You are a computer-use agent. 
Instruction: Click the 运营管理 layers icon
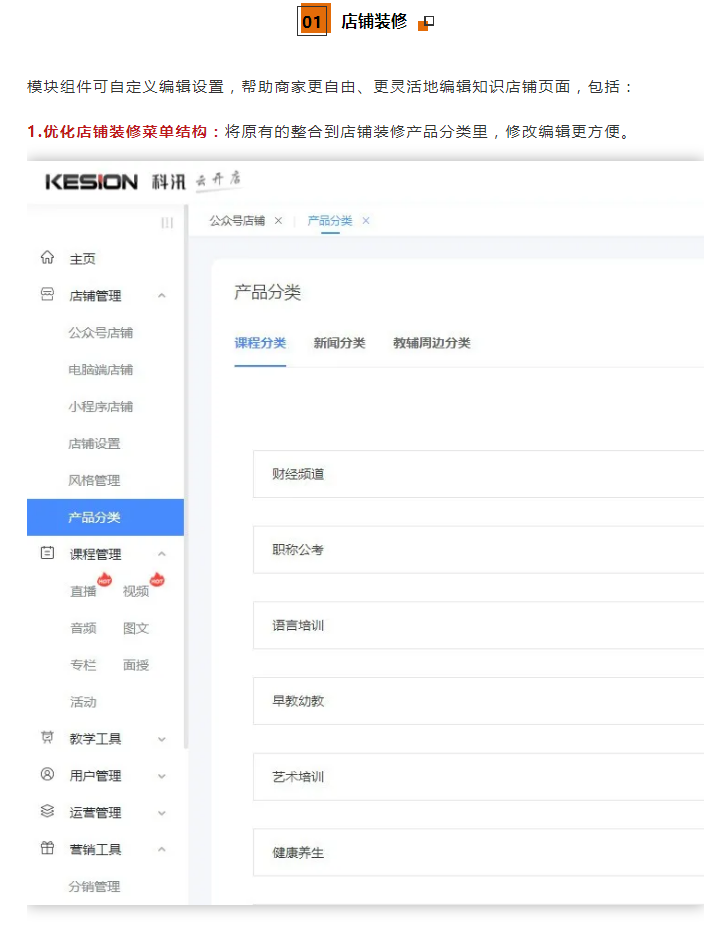pos(47,812)
